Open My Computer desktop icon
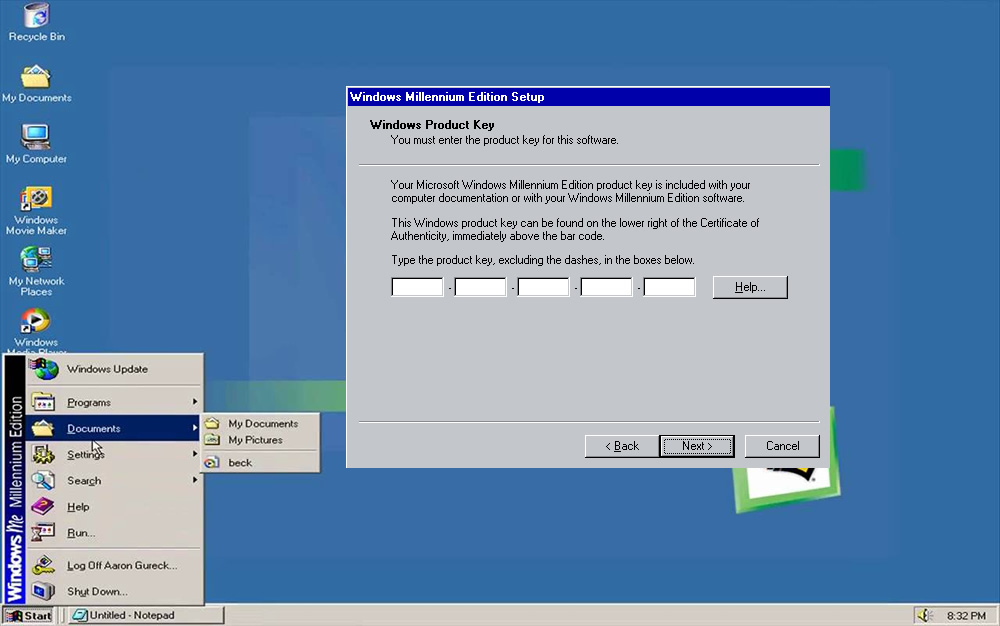This screenshot has height=626, width=1000. (x=36, y=138)
